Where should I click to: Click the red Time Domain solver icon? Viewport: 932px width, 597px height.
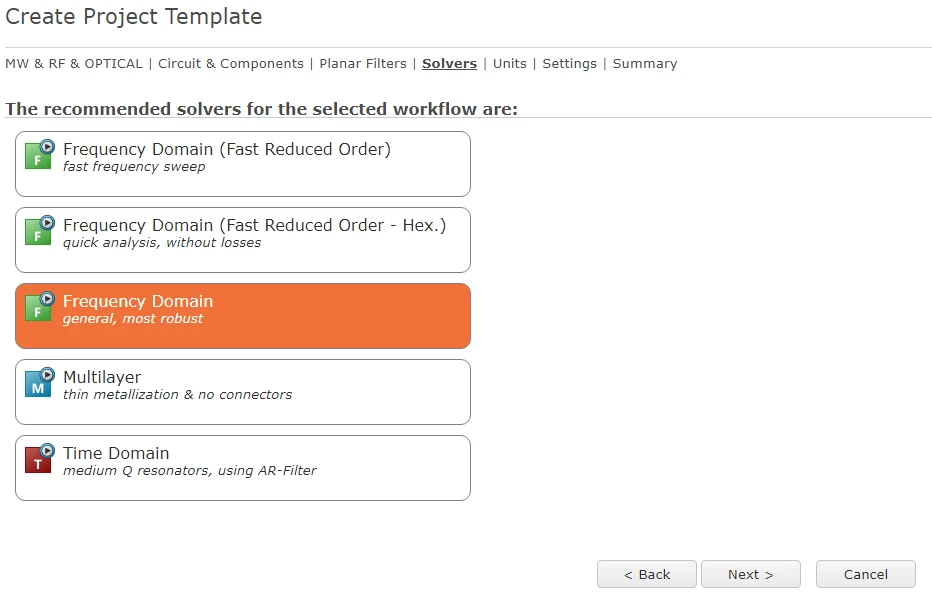(x=40, y=459)
